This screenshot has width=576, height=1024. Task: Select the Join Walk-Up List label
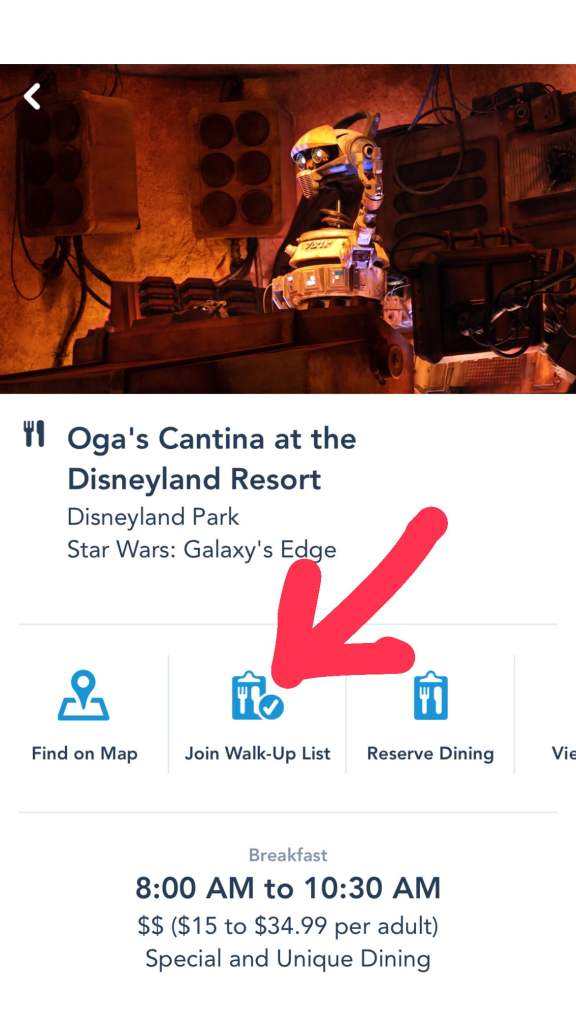(x=257, y=754)
